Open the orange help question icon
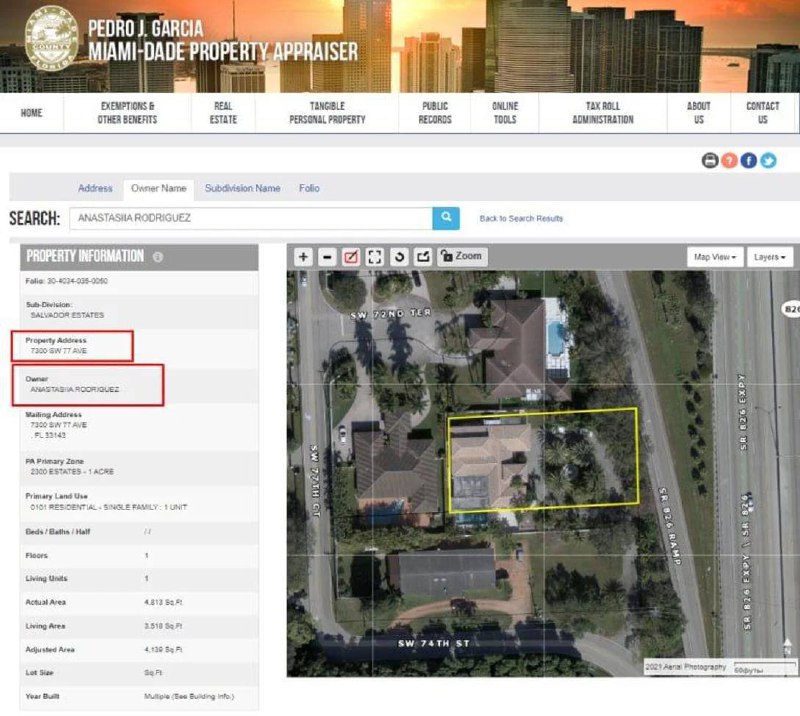Screen dimensions: 800x716 [x=729, y=160]
